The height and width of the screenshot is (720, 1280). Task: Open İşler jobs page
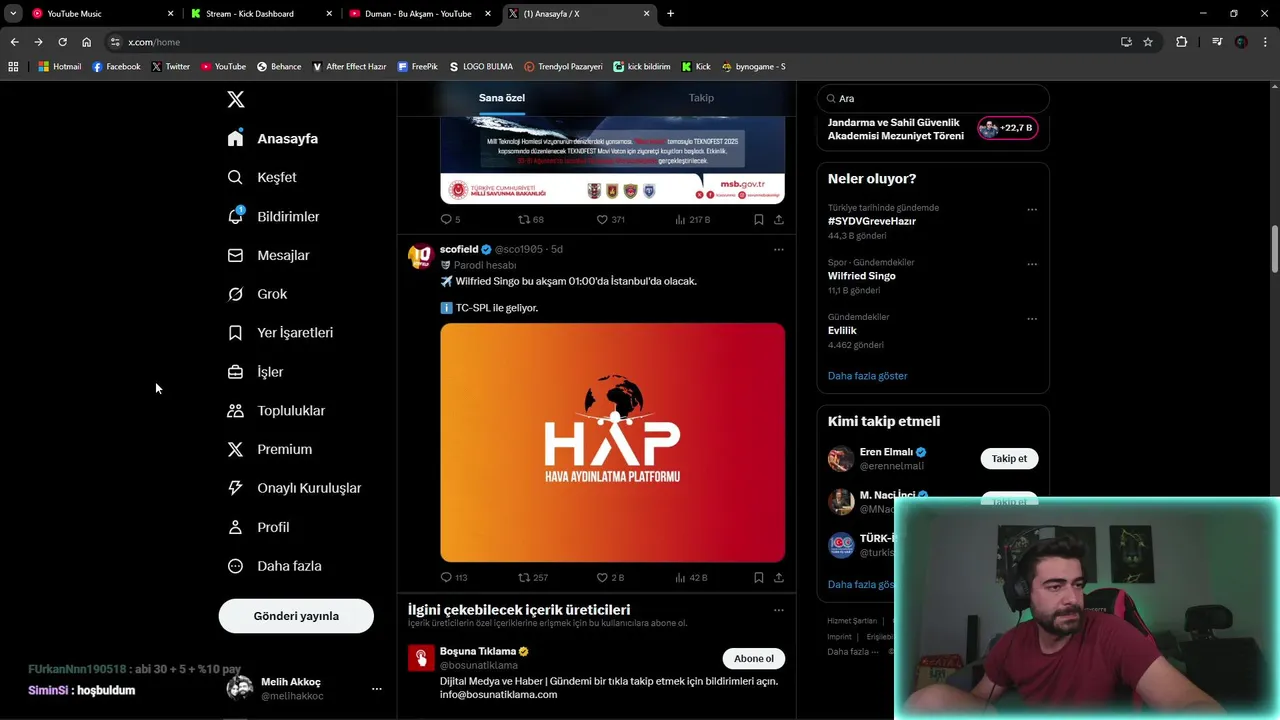[256, 371]
